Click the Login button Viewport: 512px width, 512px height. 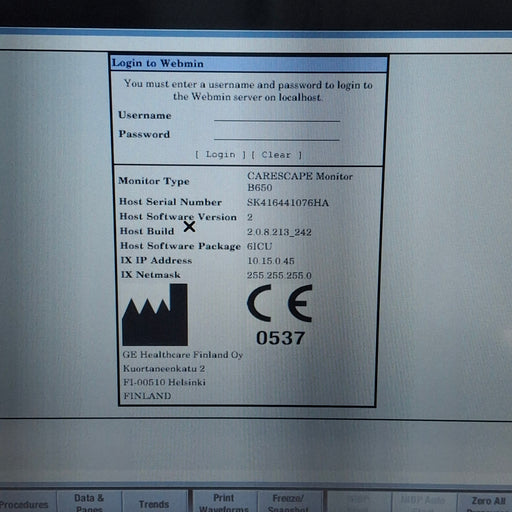pyautogui.click(x=220, y=154)
